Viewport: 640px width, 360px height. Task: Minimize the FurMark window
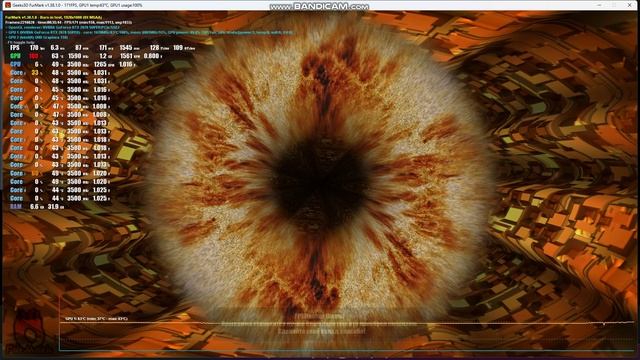click(599, 5)
